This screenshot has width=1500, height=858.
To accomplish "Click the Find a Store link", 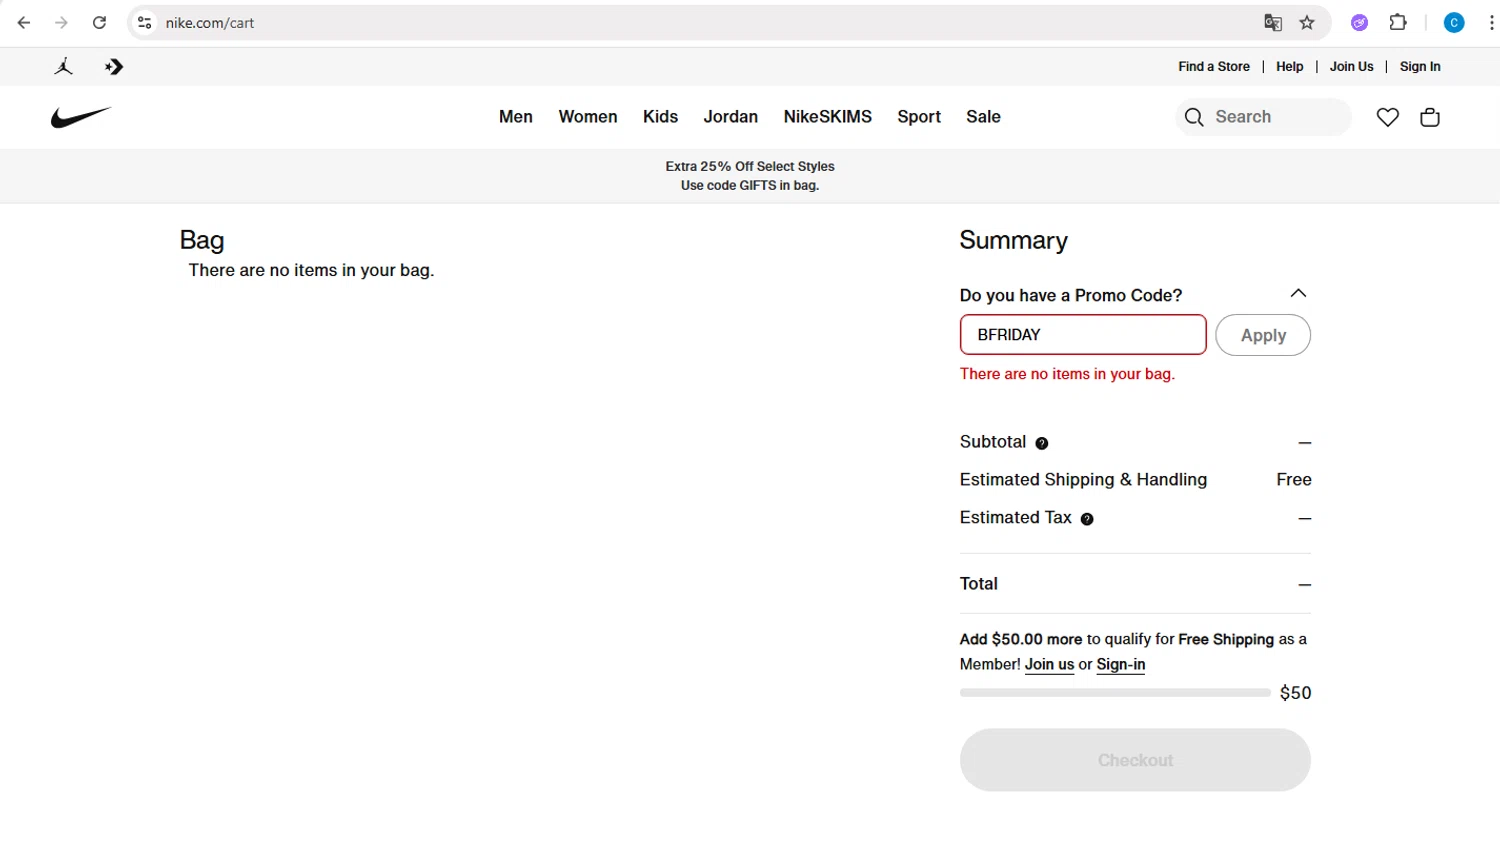I will (1214, 66).
